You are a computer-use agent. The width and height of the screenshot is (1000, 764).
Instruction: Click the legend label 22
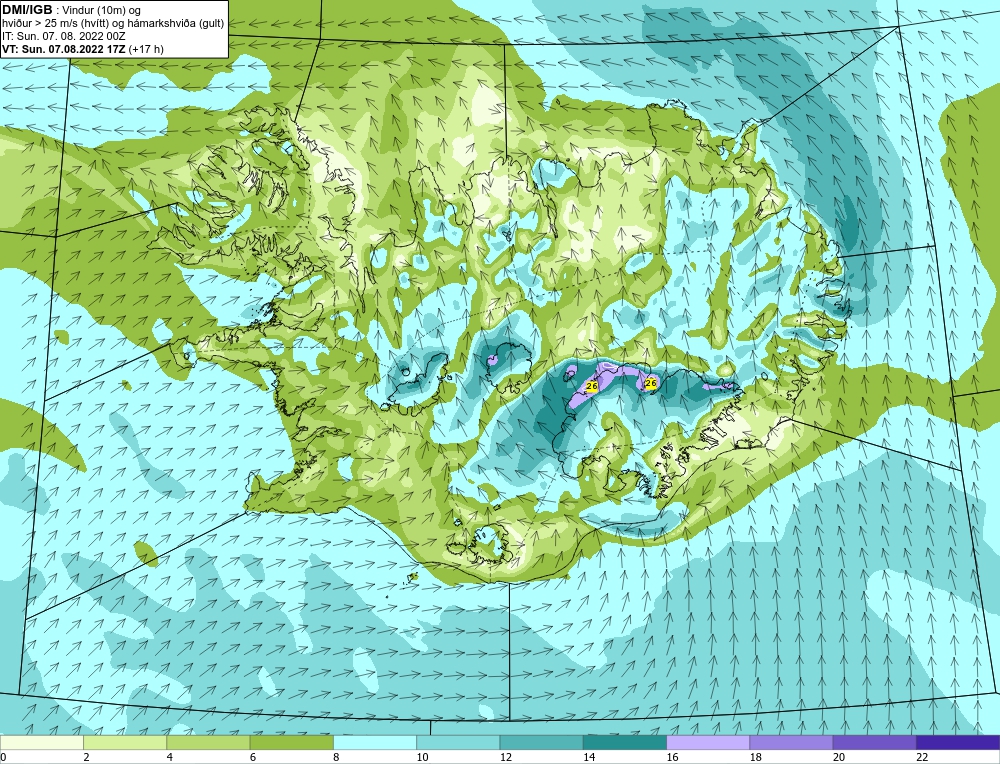tap(922, 757)
